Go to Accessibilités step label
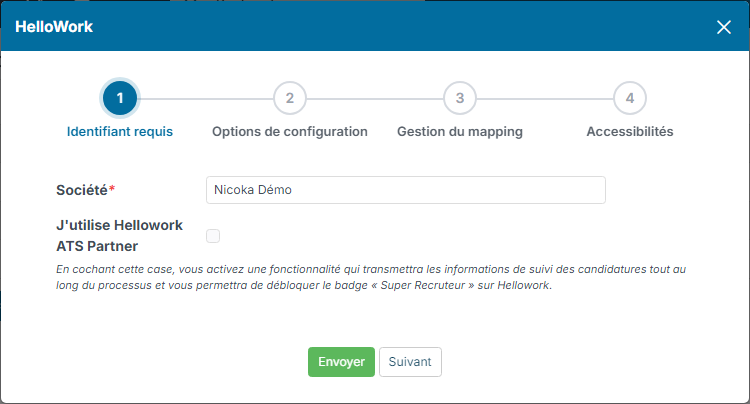 [630, 131]
